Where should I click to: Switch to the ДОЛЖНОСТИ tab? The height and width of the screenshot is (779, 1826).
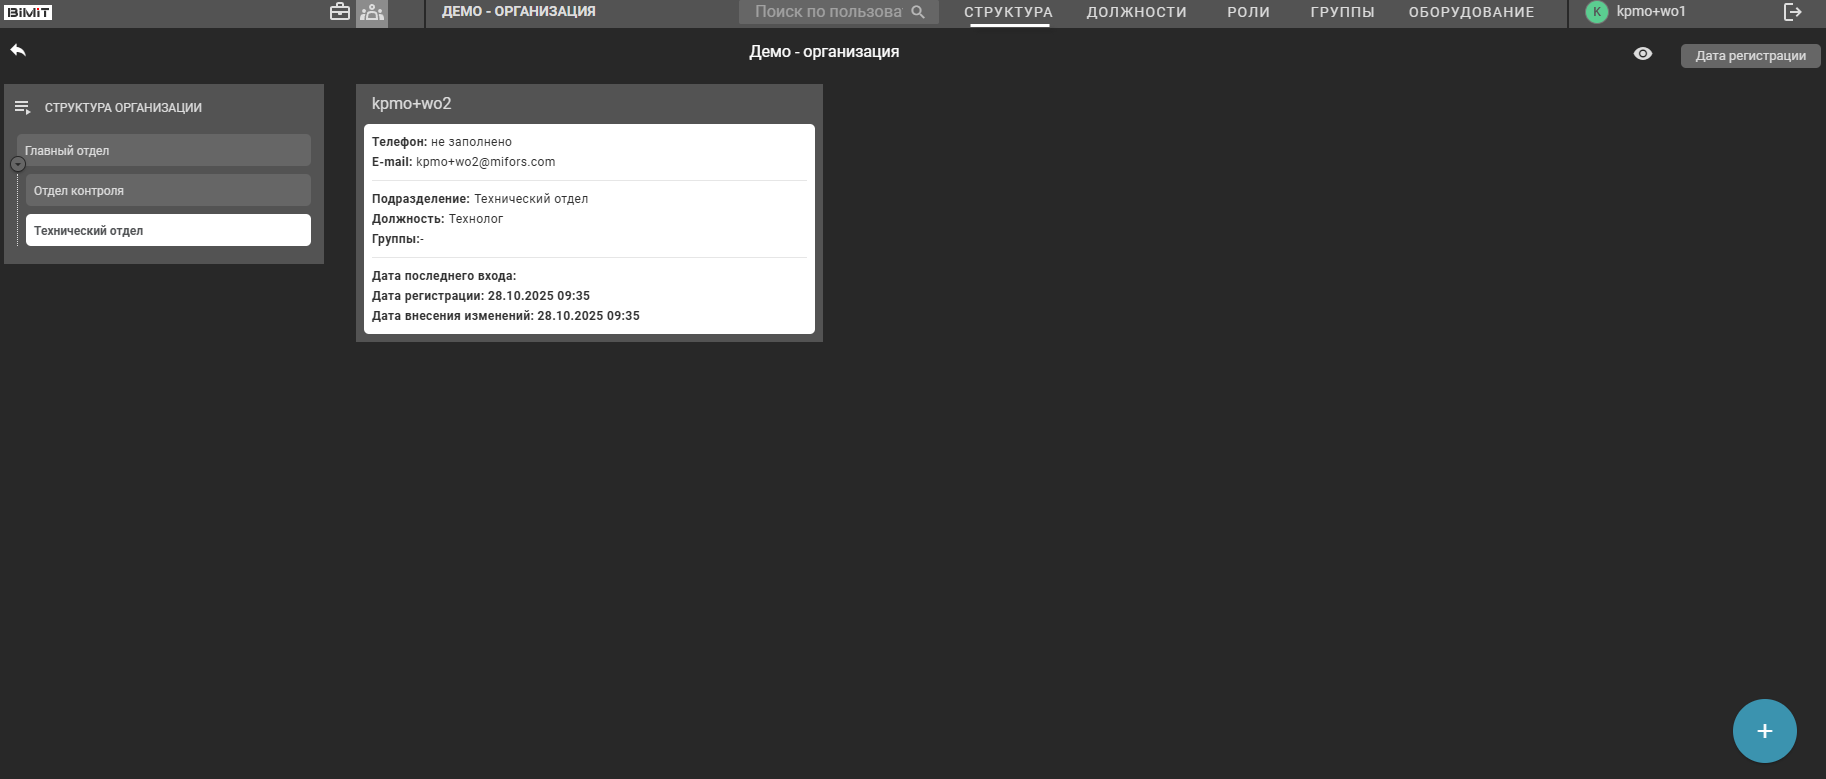tap(1136, 12)
